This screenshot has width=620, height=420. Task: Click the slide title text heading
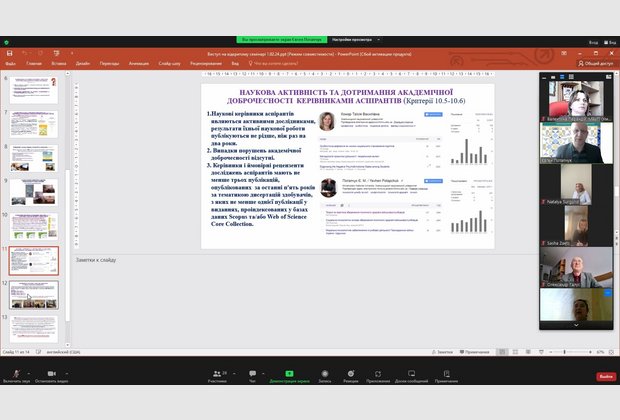pos(346,96)
